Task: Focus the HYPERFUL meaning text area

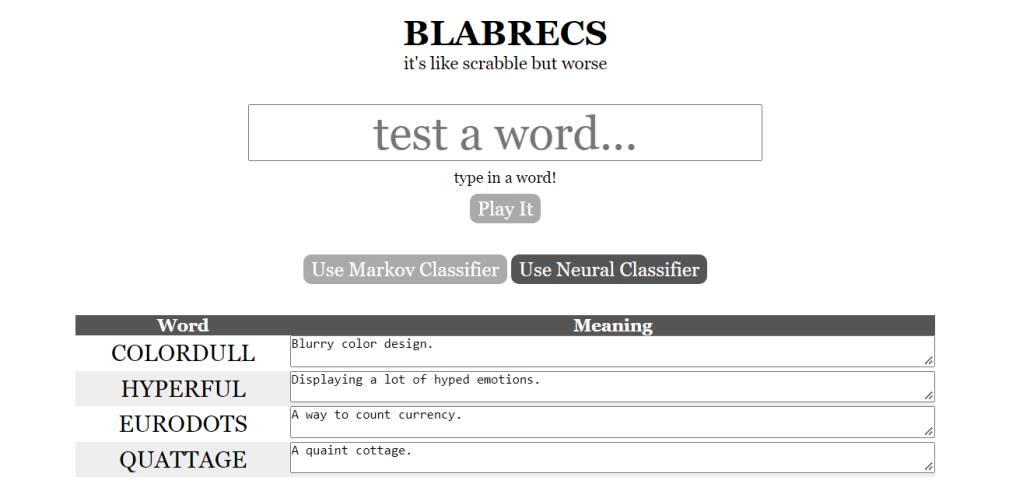Action: [611, 387]
